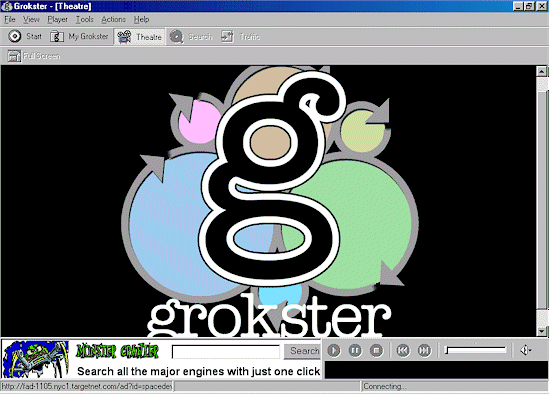Screen dimensions: 550x395
Task: Click the Start disc icon
Action: pos(14,36)
